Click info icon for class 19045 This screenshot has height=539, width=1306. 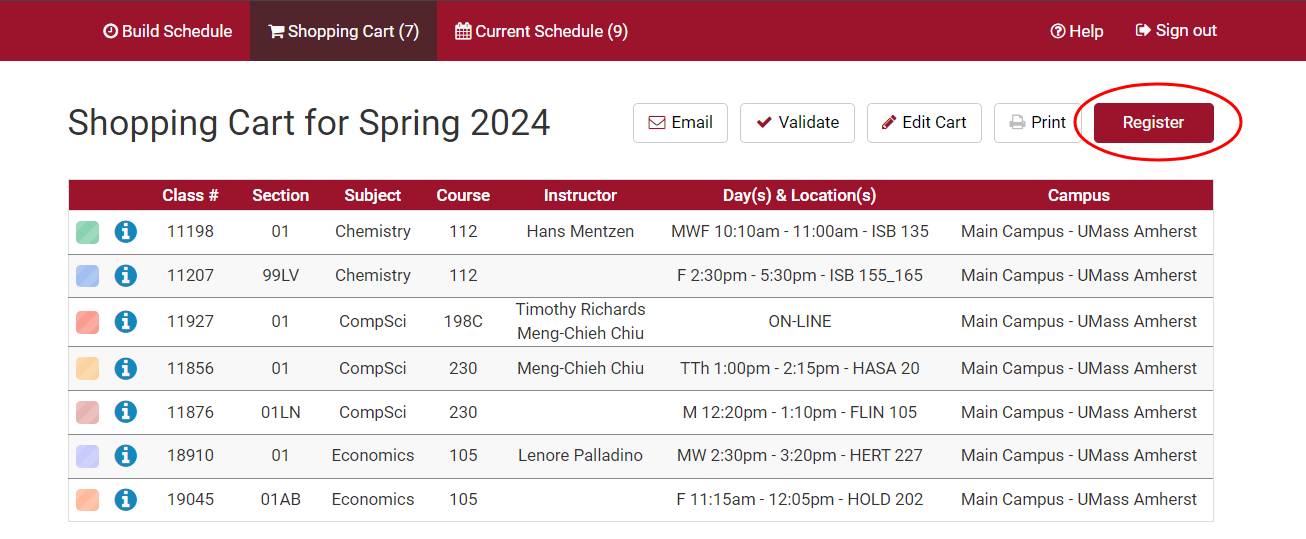coord(125,499)
